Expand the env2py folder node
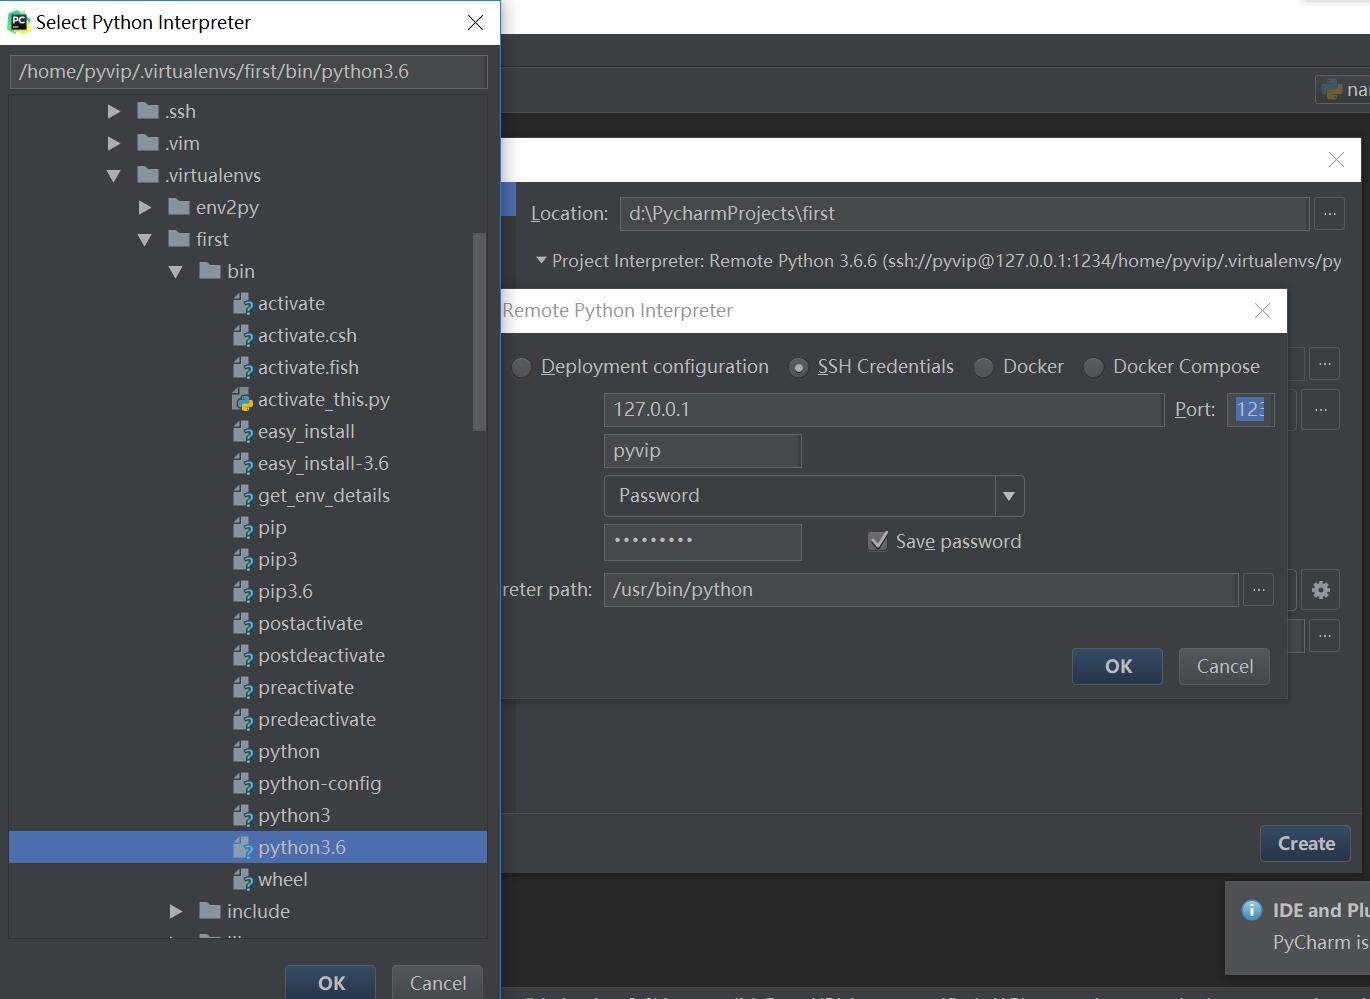The width and height of the screenshot is (1370, 999). pyautogui.click(x=145, y=207)
